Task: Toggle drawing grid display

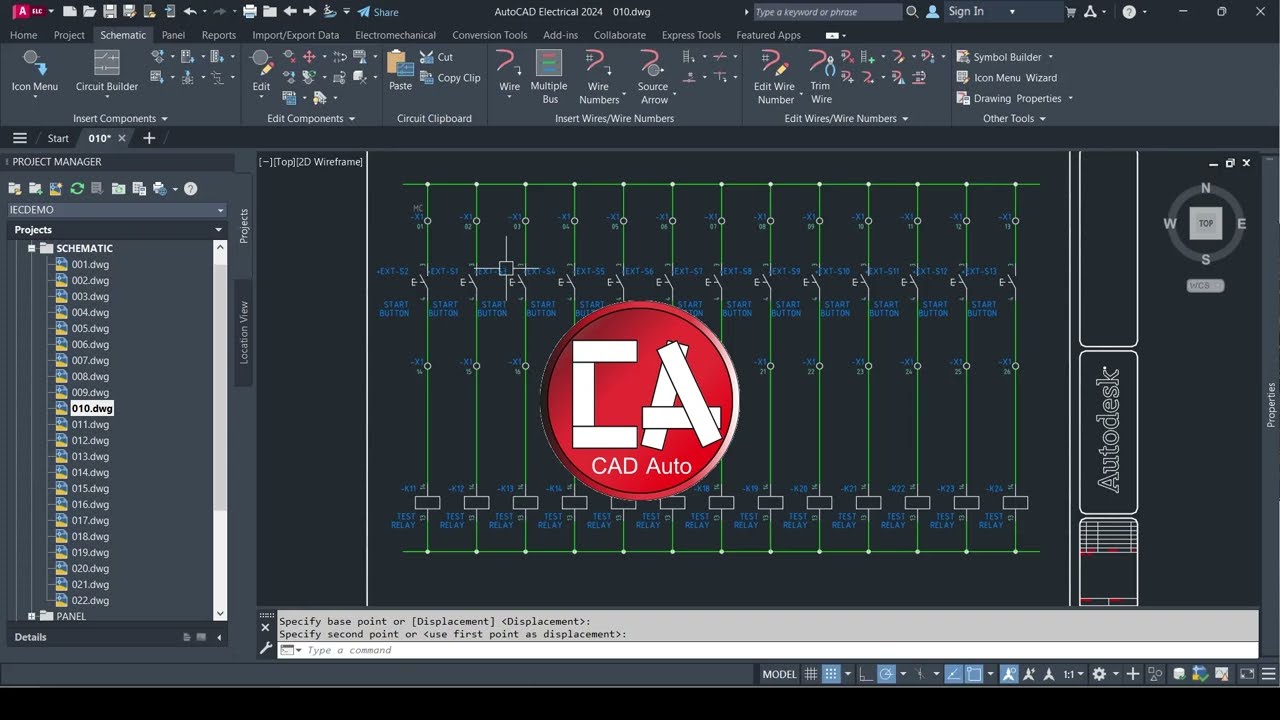Action: click(x=811, y=674)
